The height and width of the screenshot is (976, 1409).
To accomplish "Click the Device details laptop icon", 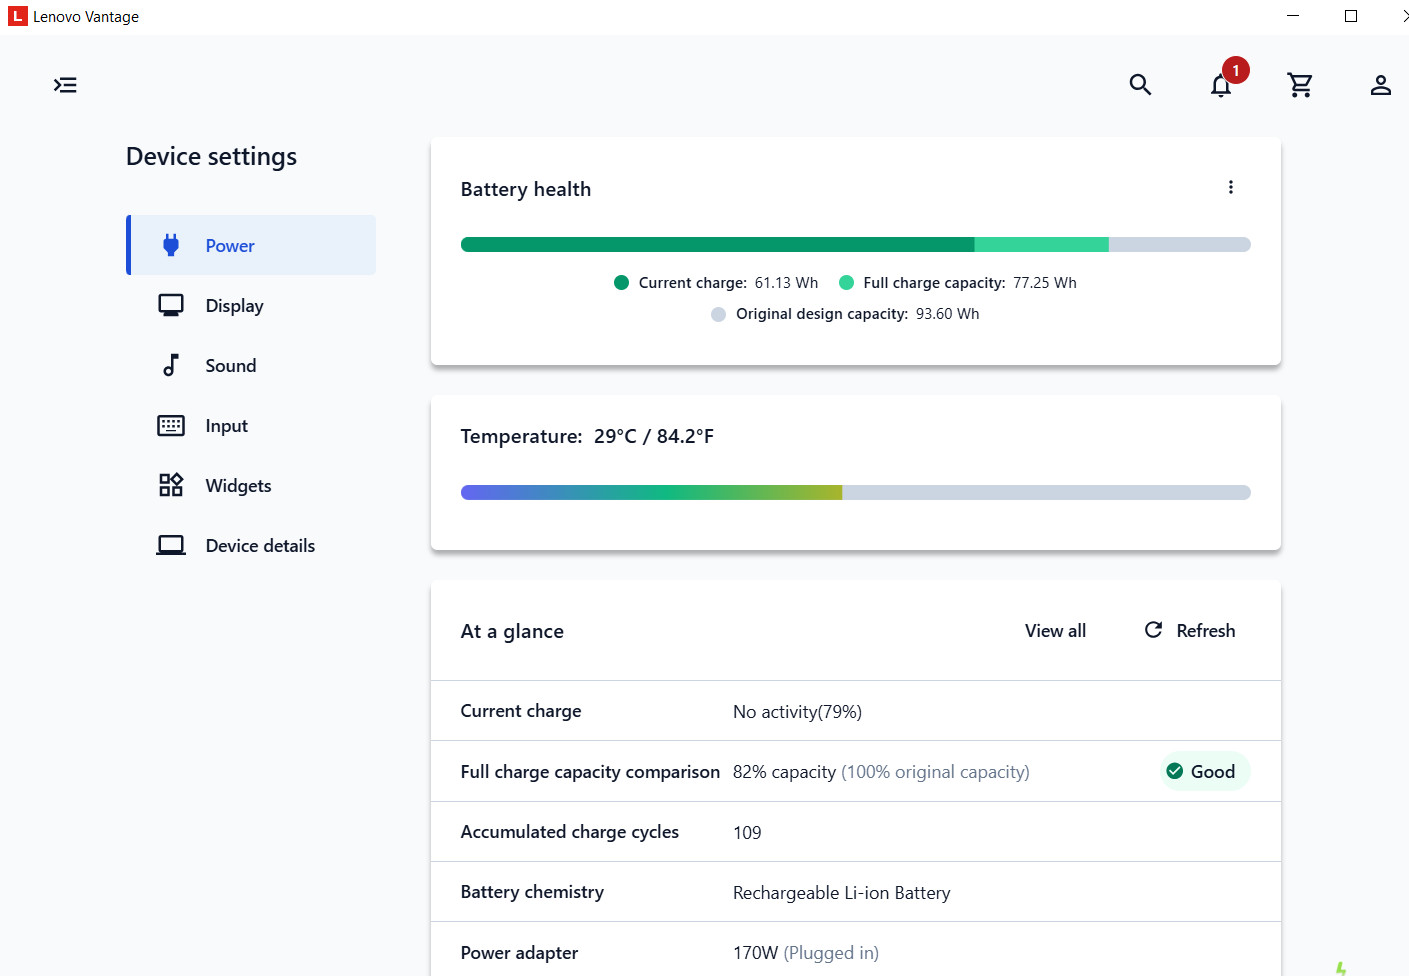I will point(171,545).
